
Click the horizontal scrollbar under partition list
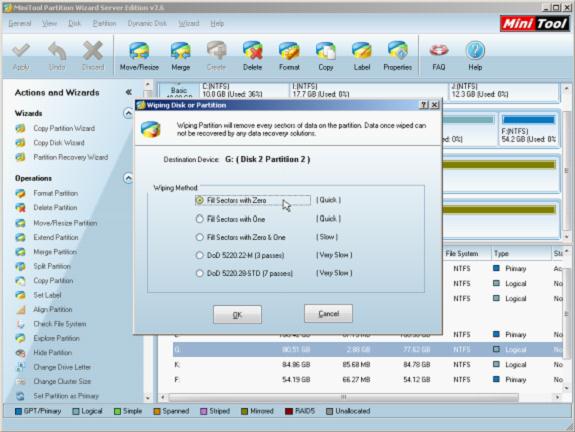click(343, 397)
